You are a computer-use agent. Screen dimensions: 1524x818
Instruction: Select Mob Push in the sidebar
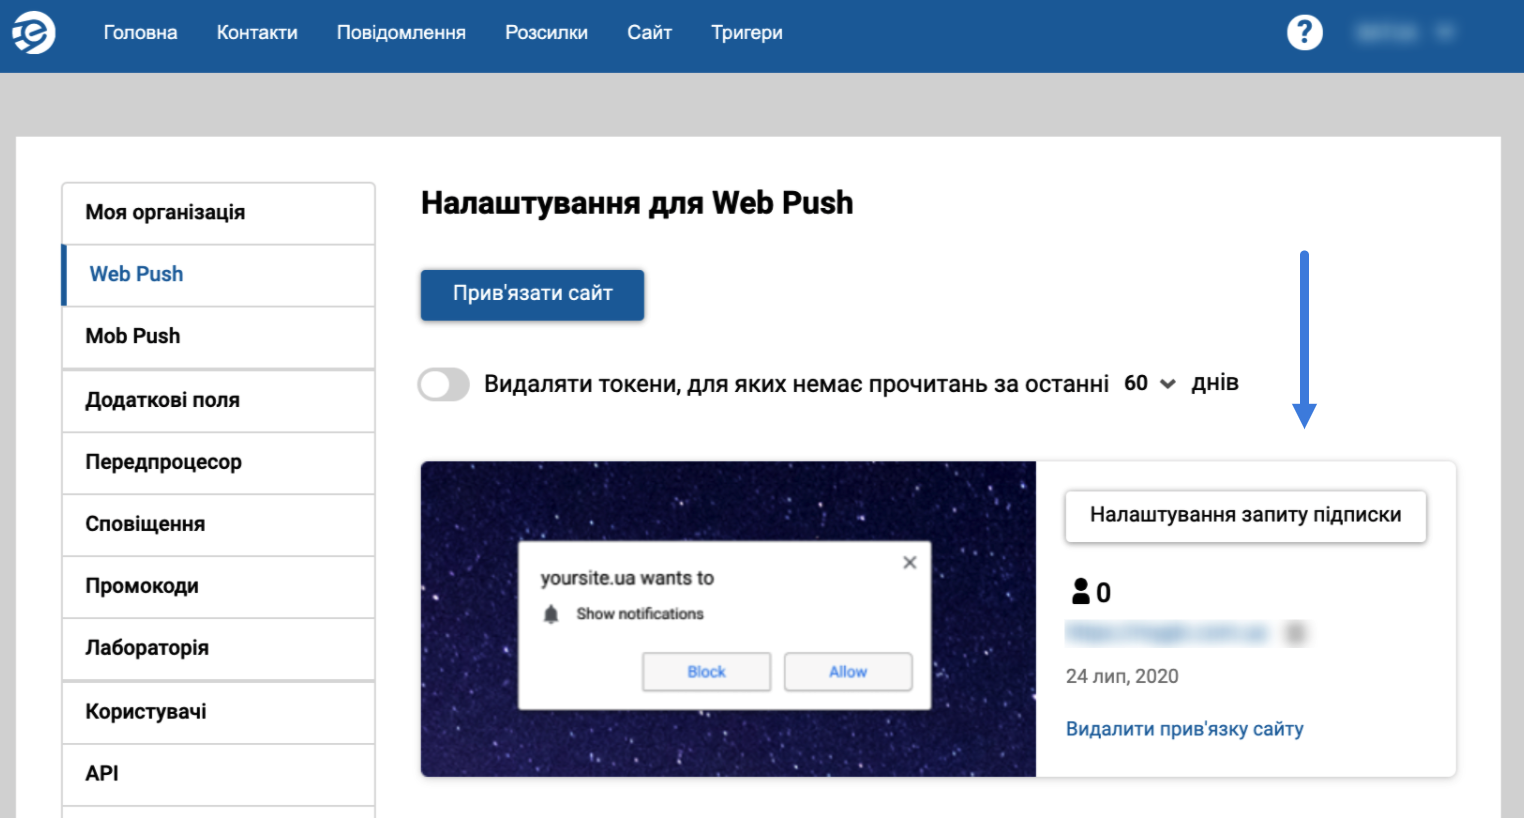[218, 337]
